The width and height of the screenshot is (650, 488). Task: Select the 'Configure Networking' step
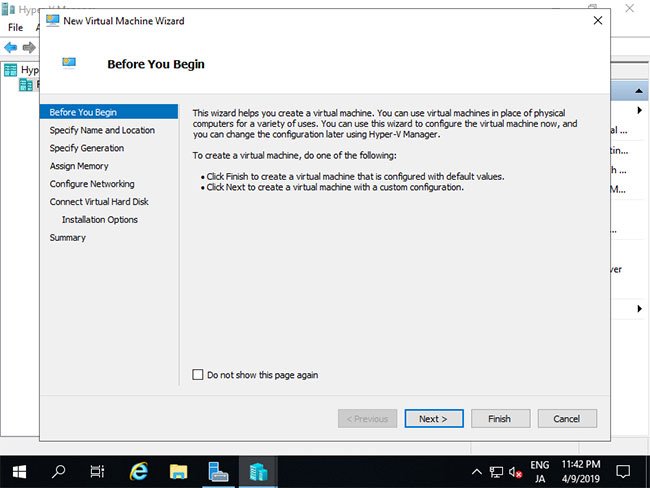[92, 184]
